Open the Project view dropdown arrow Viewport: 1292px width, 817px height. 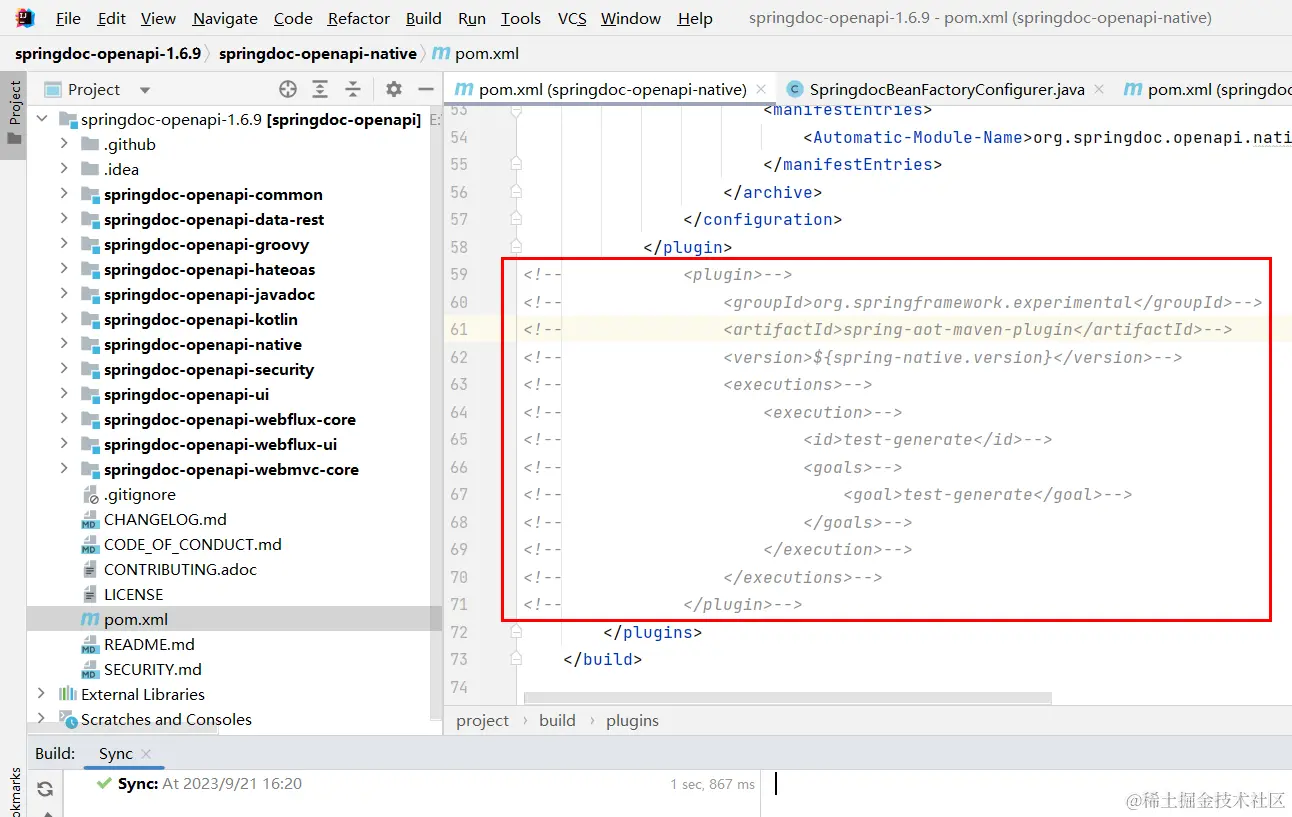pyautogui.click(x=145, y=90)
